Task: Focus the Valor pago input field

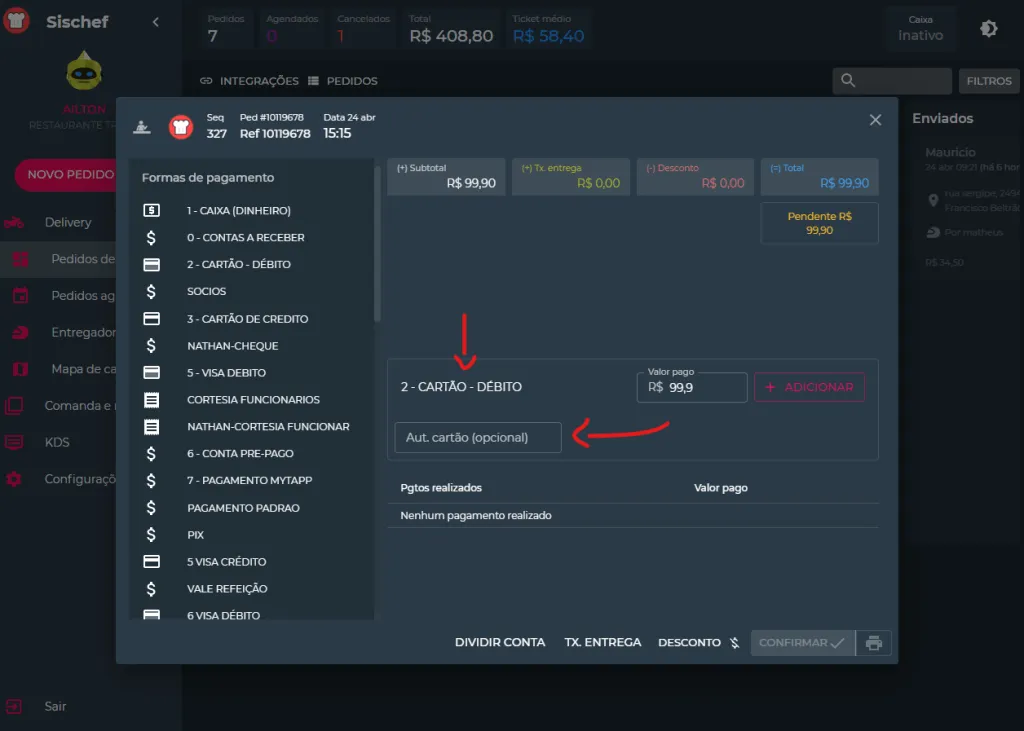Action: 692,387
